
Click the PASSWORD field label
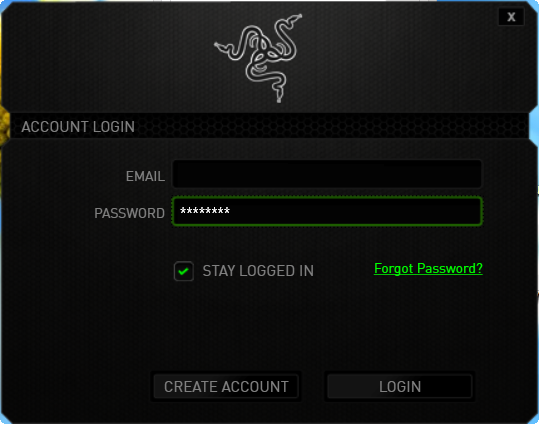129,213
